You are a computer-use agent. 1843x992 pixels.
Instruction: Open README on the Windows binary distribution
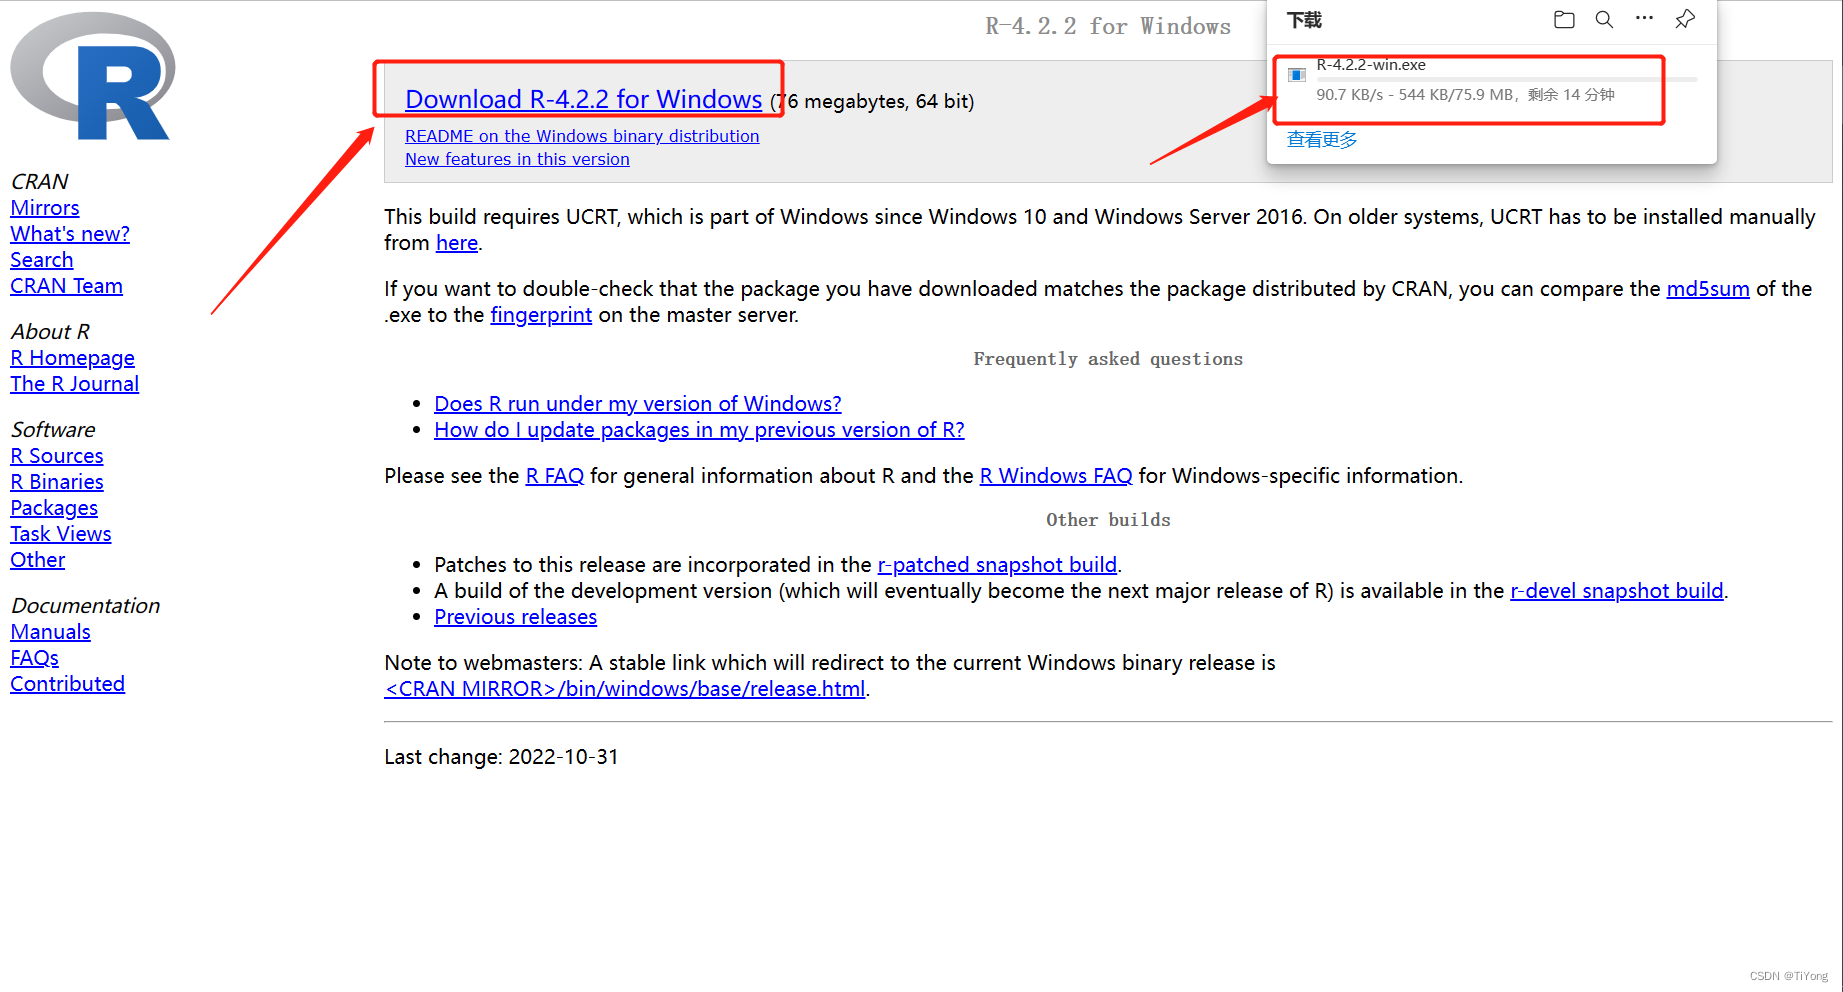point(582,136)
